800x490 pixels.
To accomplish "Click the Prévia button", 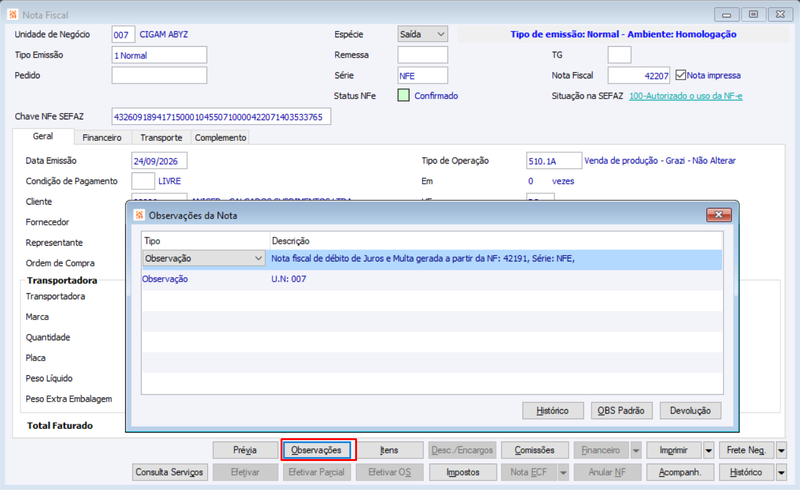I will pyautogui.click(x=245, y=450).
